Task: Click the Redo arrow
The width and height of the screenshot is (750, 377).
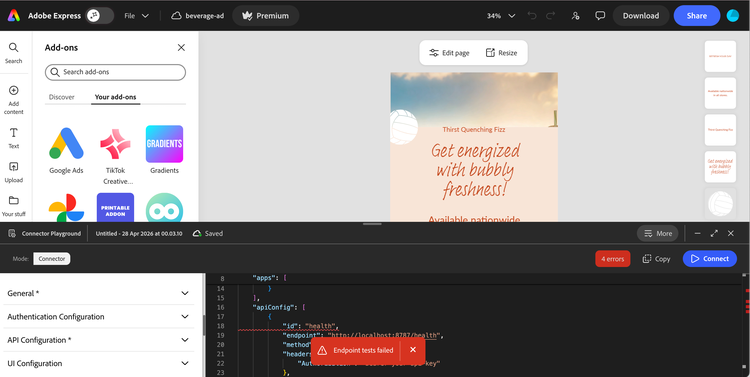Action: click(551, 16)
